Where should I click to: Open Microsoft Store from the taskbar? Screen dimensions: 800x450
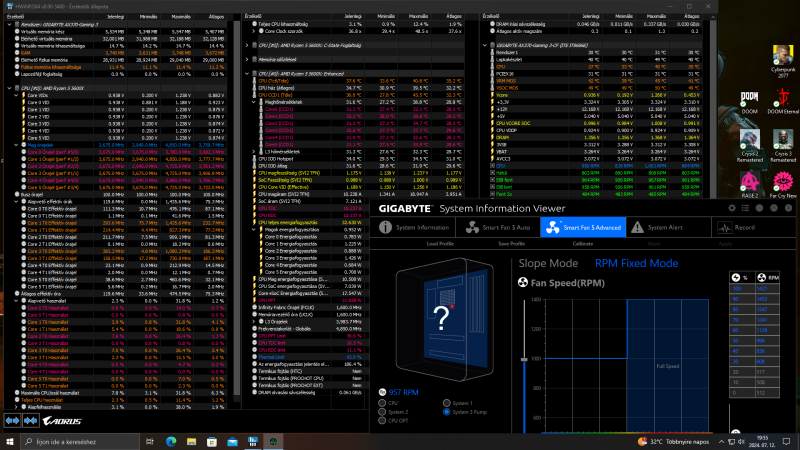(x=212, y=441)
